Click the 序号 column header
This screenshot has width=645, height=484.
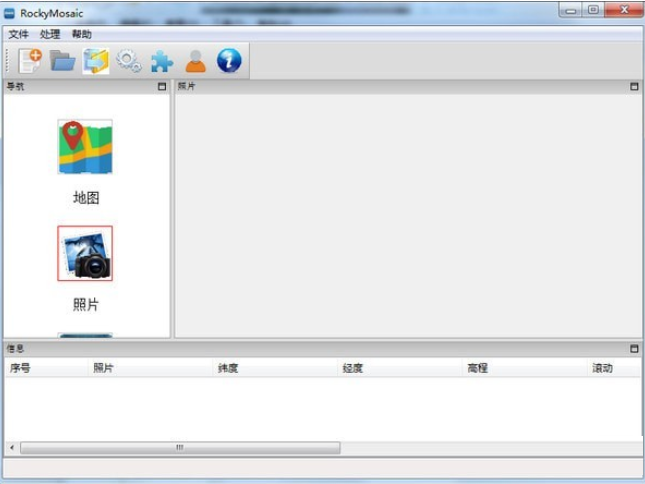pyautogui.click(x=20, y=369)
